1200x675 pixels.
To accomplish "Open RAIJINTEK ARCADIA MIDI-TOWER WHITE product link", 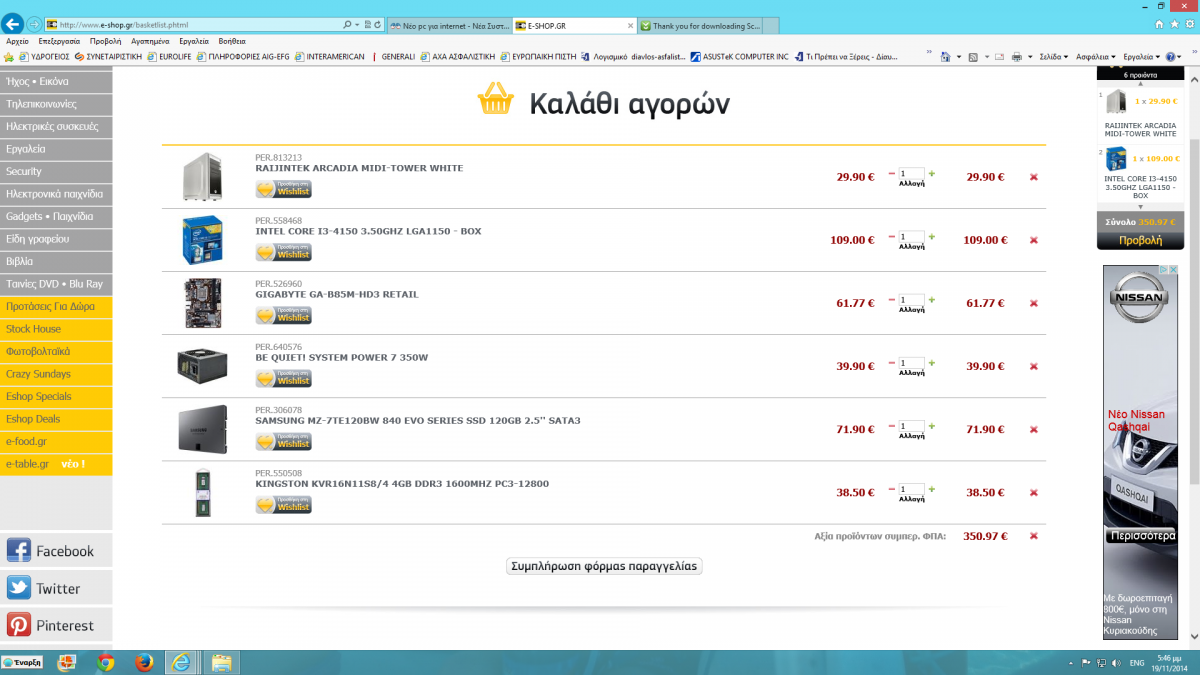I will 359,168.
